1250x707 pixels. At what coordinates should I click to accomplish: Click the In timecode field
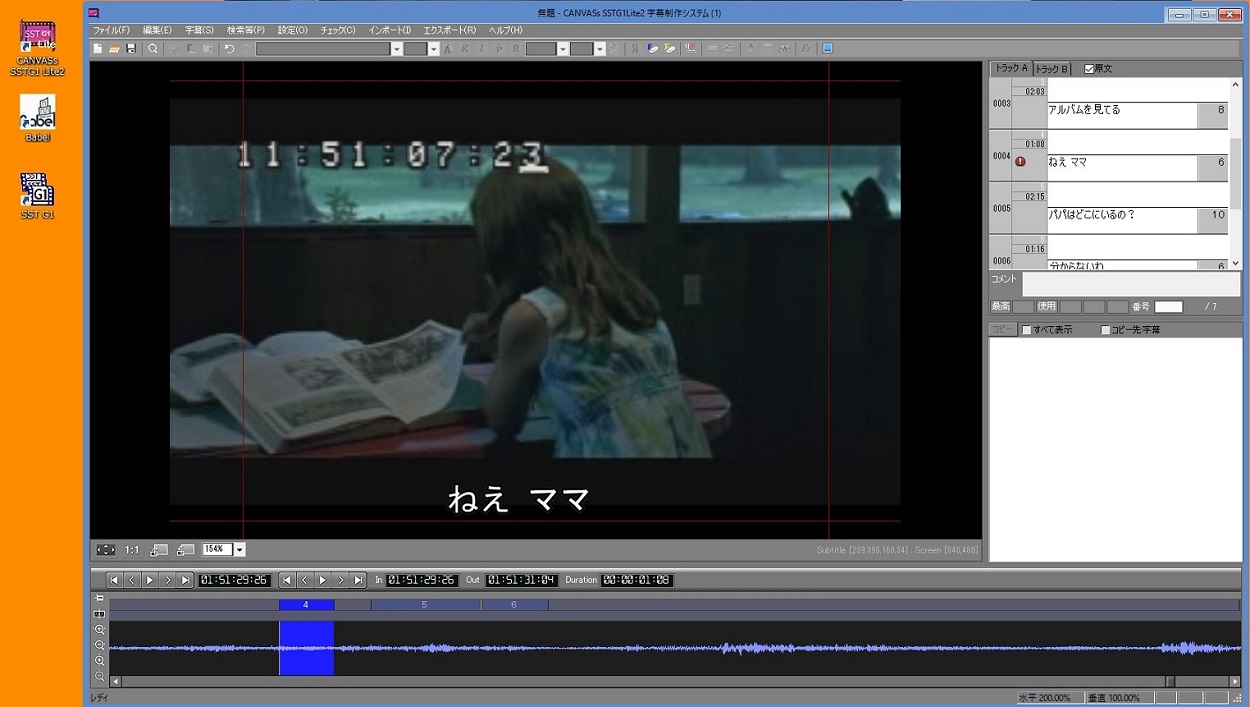click(422, 580)
